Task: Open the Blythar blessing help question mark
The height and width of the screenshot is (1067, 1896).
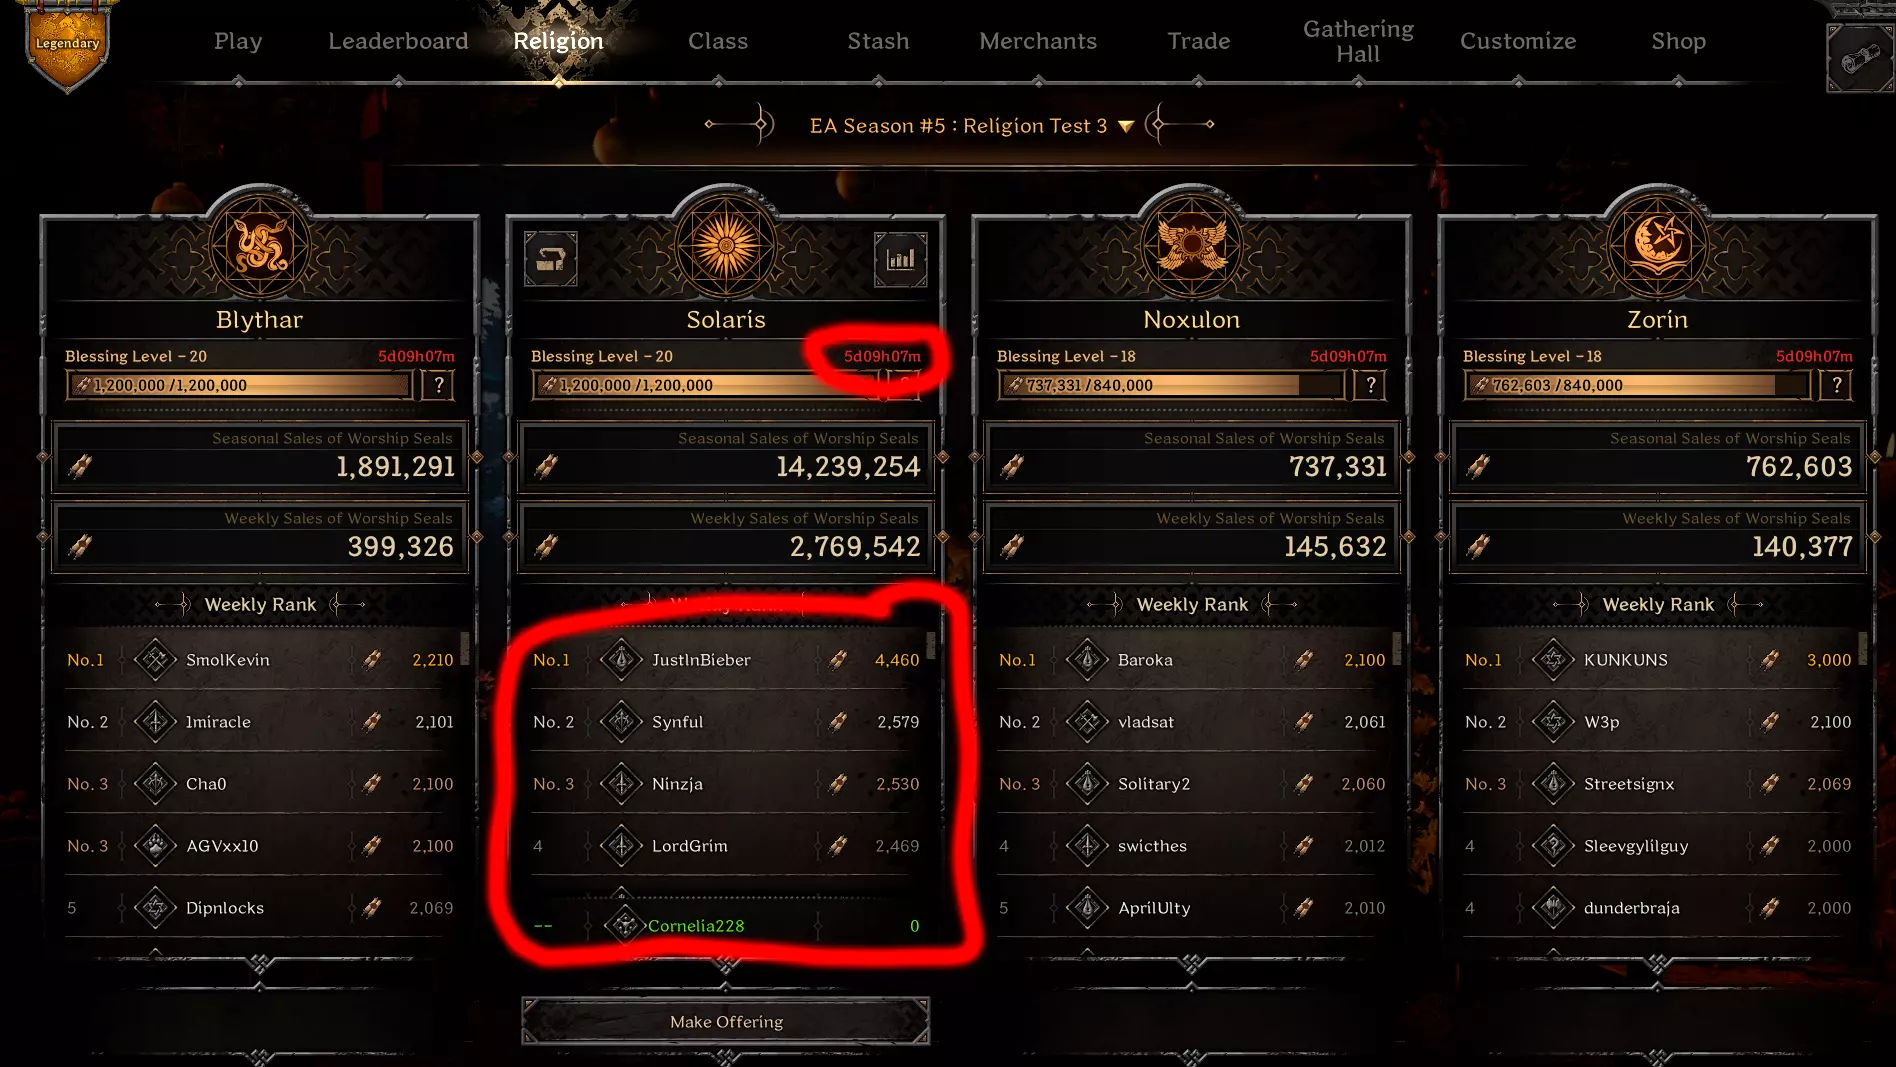Action: 438,385
